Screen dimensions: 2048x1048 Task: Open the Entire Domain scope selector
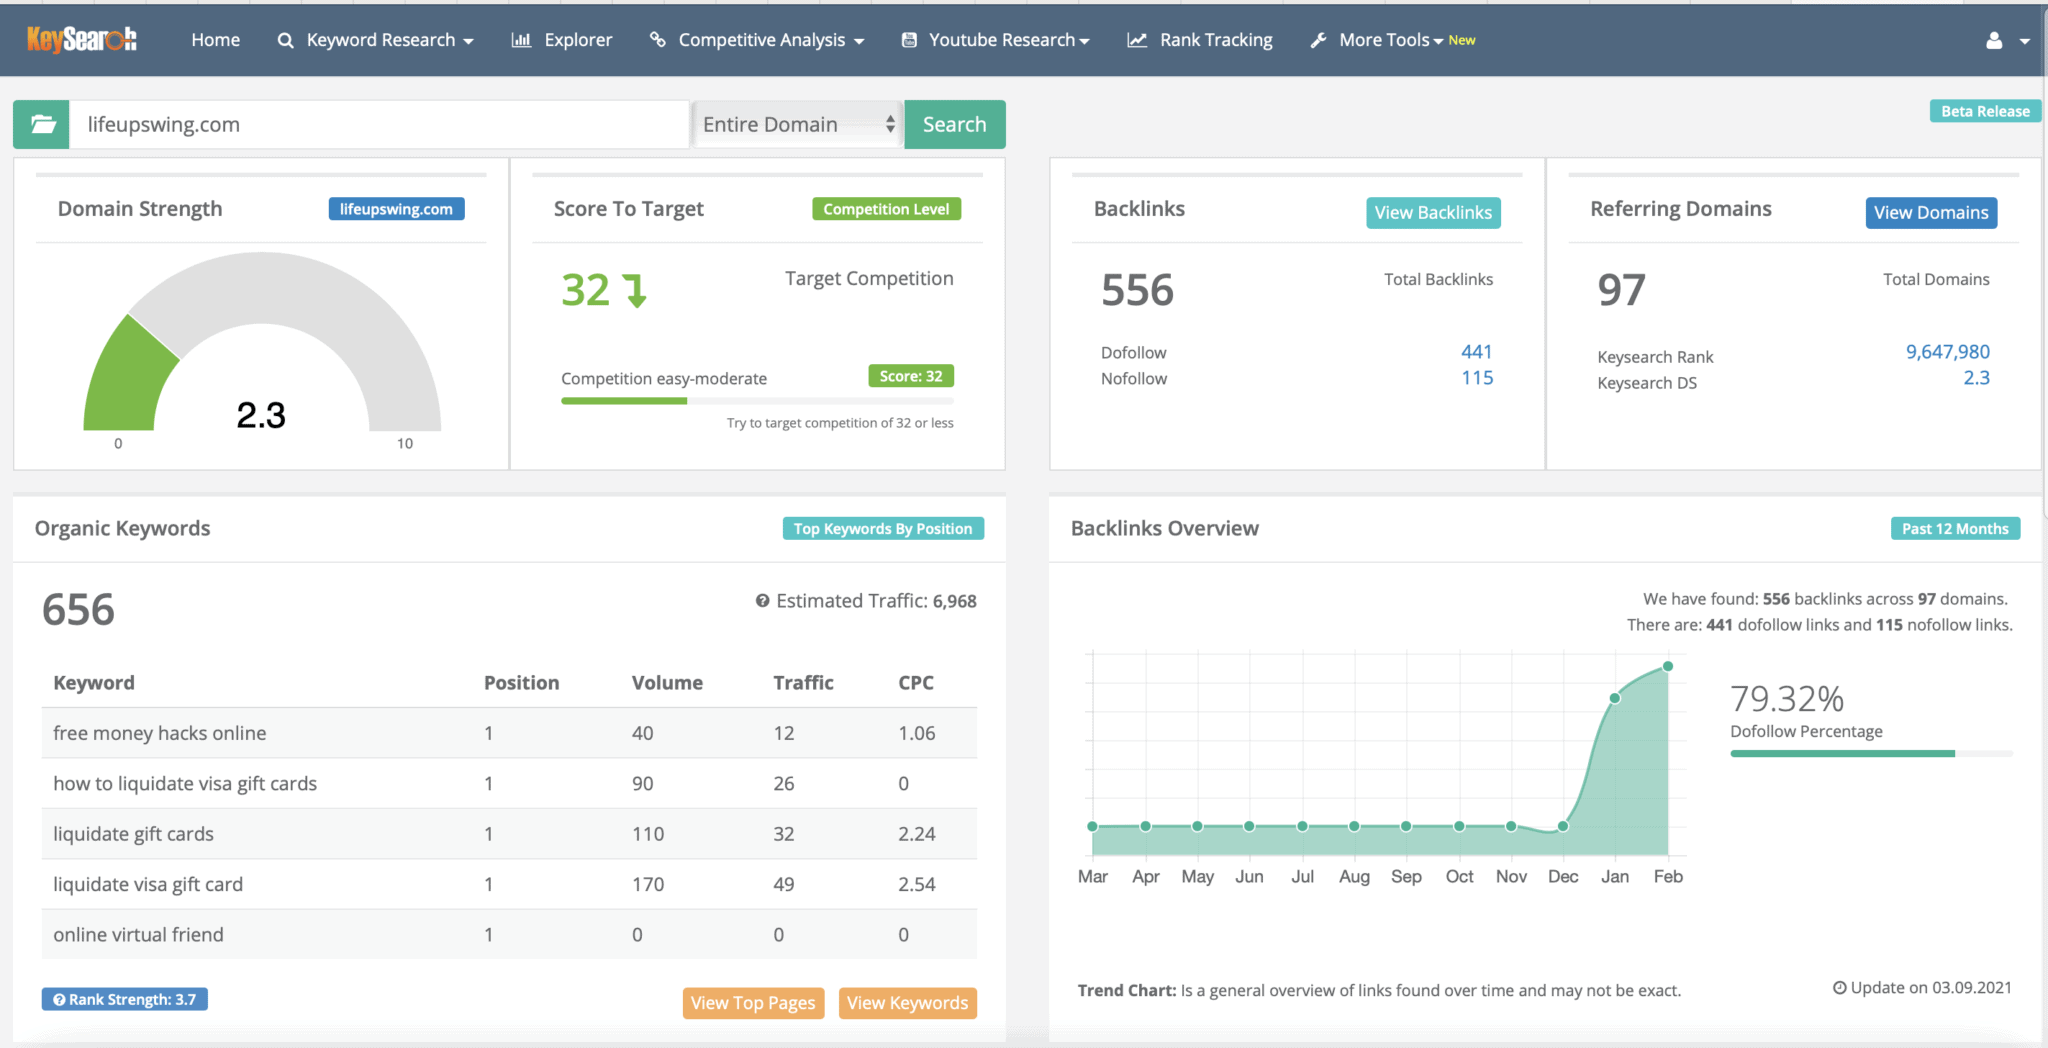pos(798,124)
